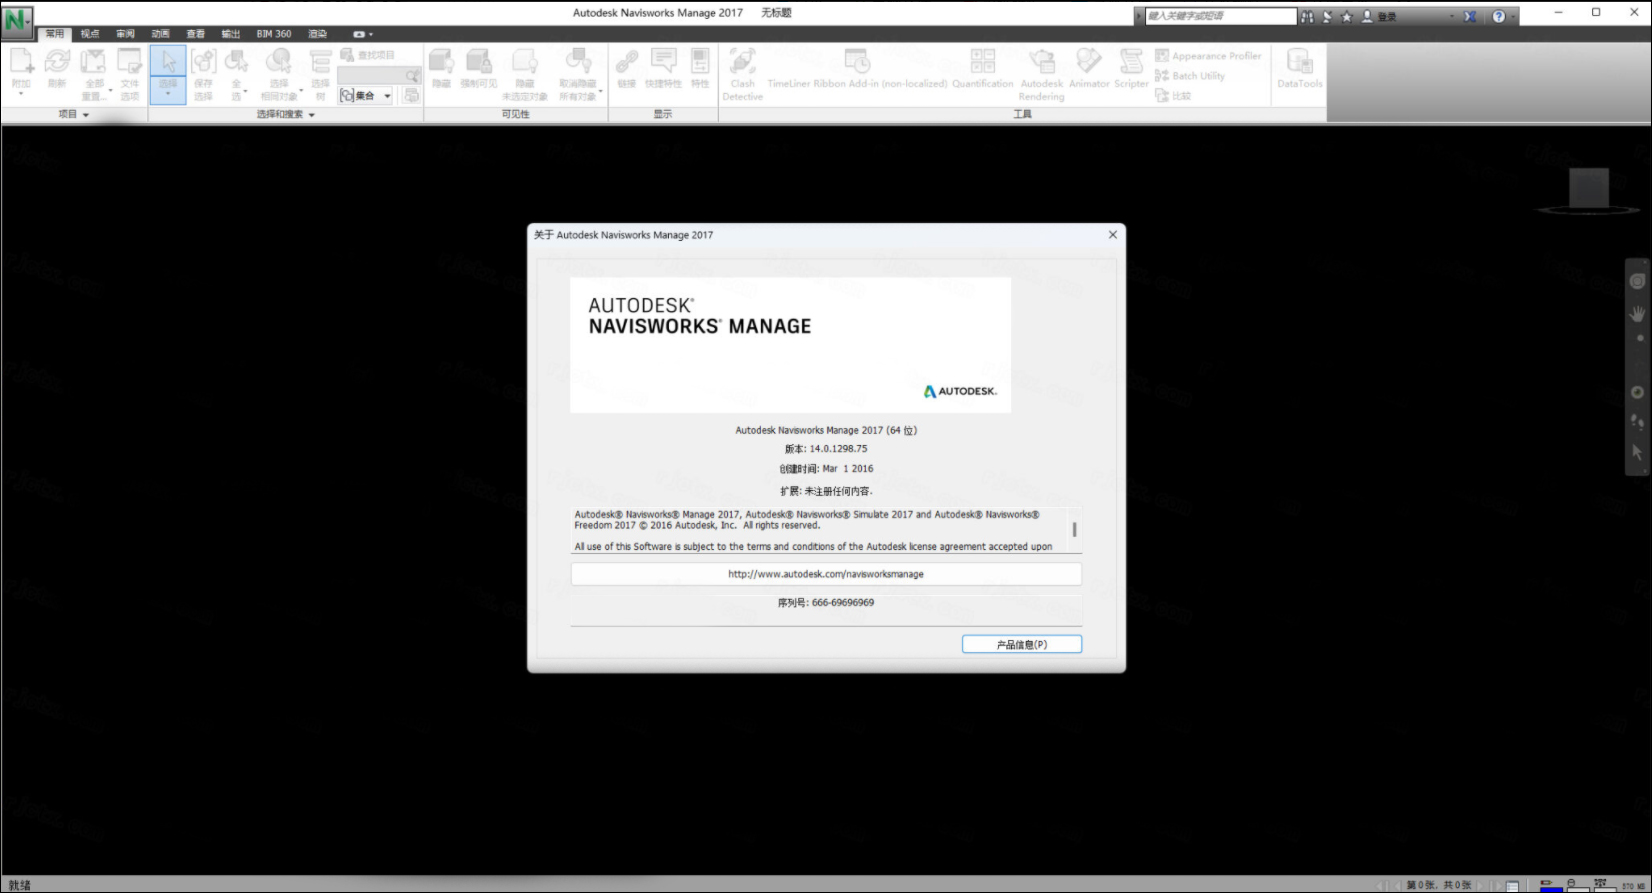
Task: Switch to the 查看 (View) tab
Action: pos(195,34)
